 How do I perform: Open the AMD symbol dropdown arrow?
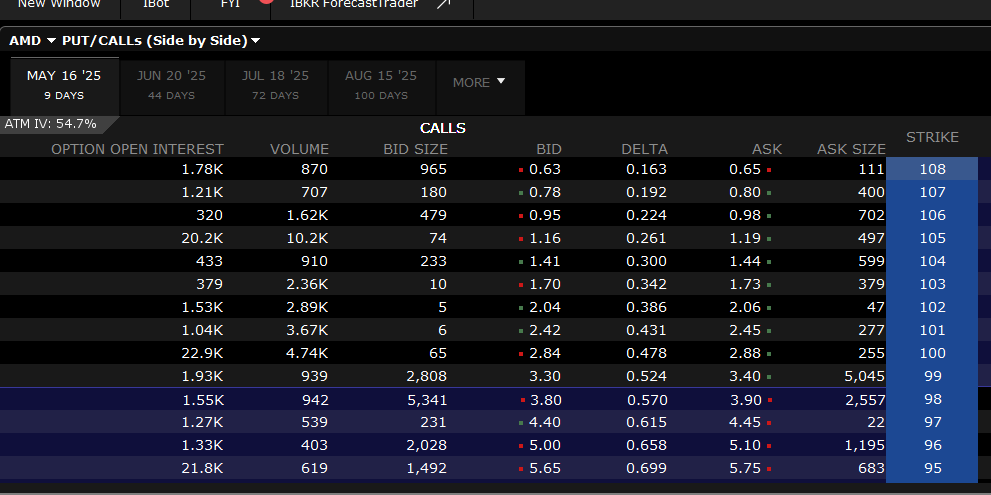coord(52,41)
